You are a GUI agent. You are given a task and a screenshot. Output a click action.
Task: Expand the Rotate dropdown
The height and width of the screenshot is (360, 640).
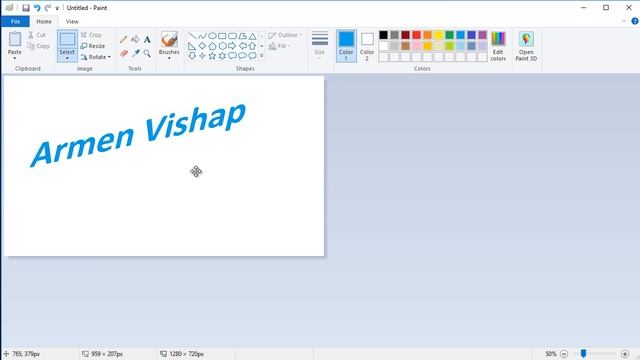(109, 57)
